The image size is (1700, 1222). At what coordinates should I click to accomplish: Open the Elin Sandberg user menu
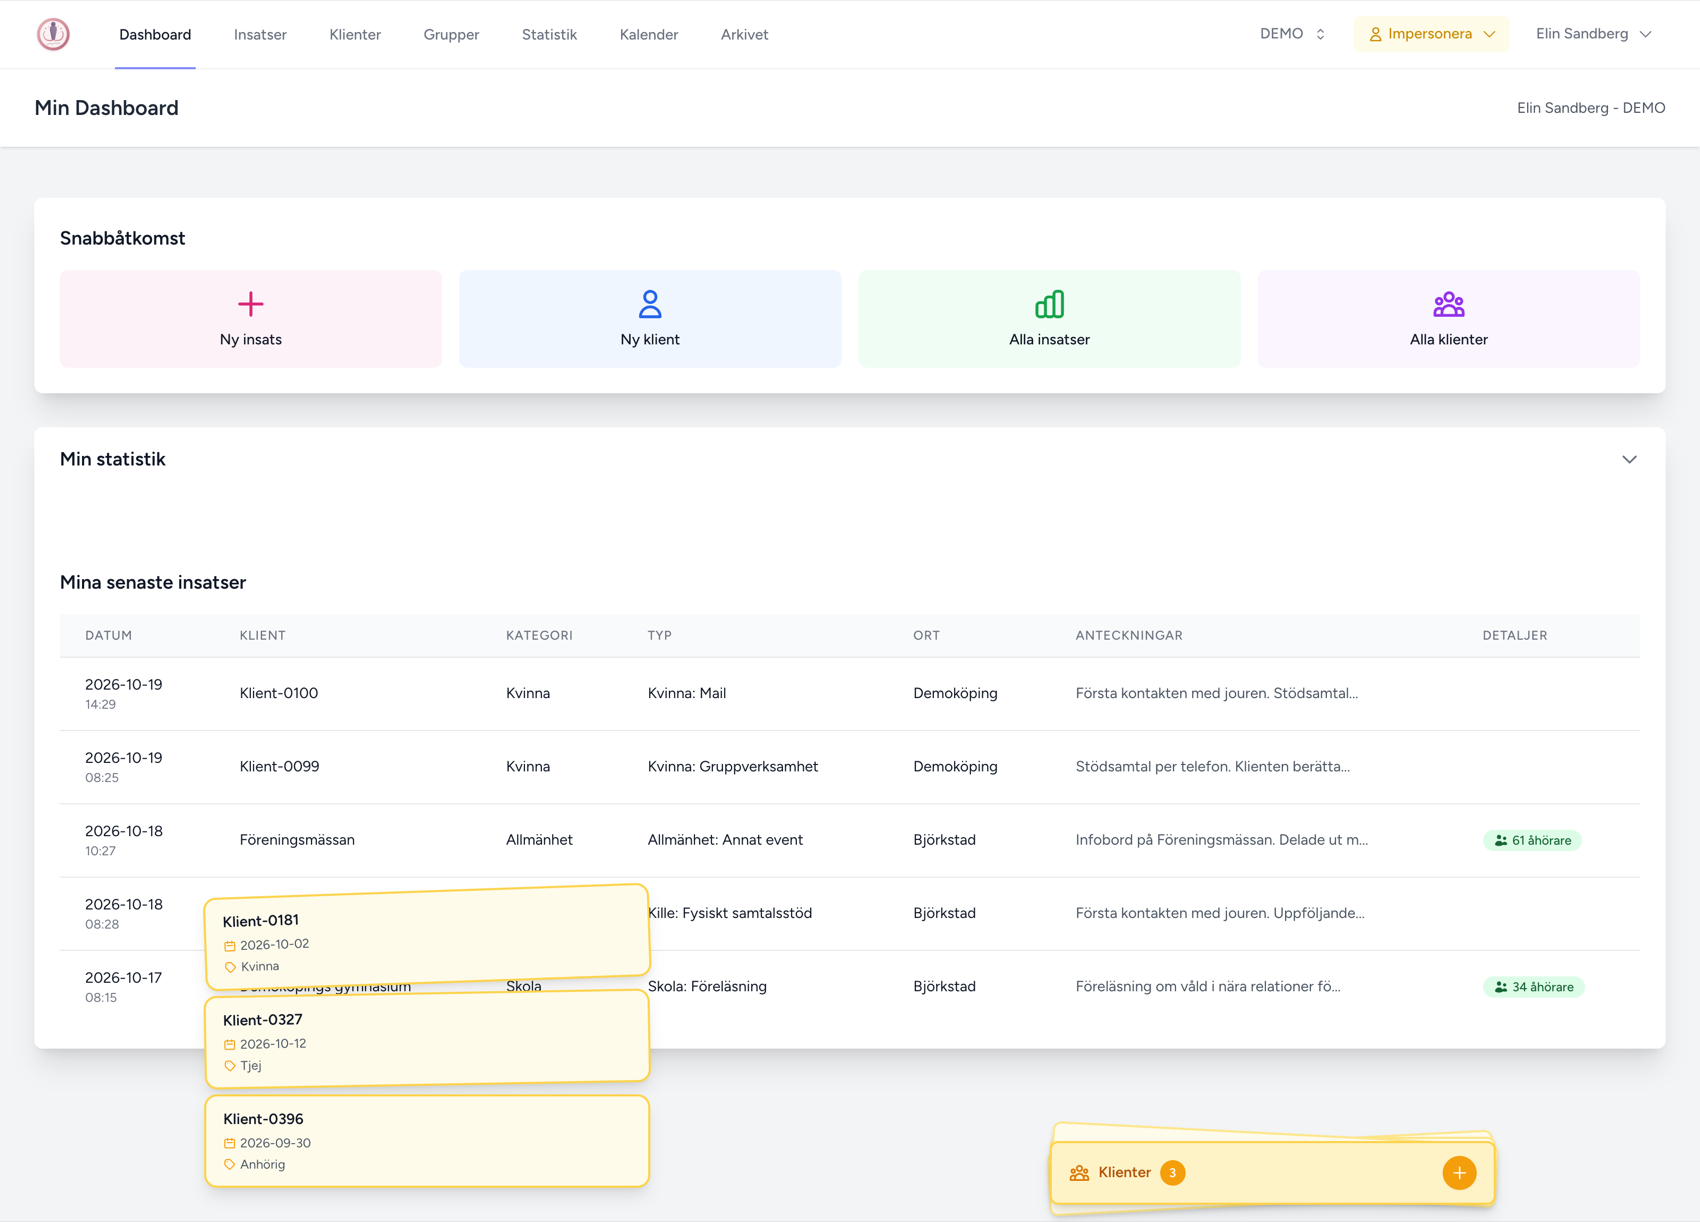(1593, 34)
